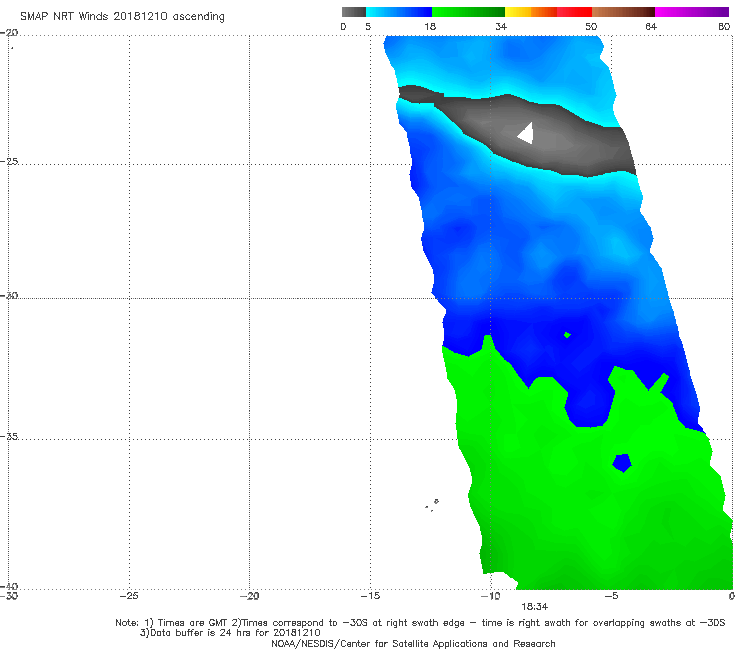Image resolution: width=740 pixels, height=650 pixels.
Task: Click the green segment of the color bar
Action: point(468,12)
